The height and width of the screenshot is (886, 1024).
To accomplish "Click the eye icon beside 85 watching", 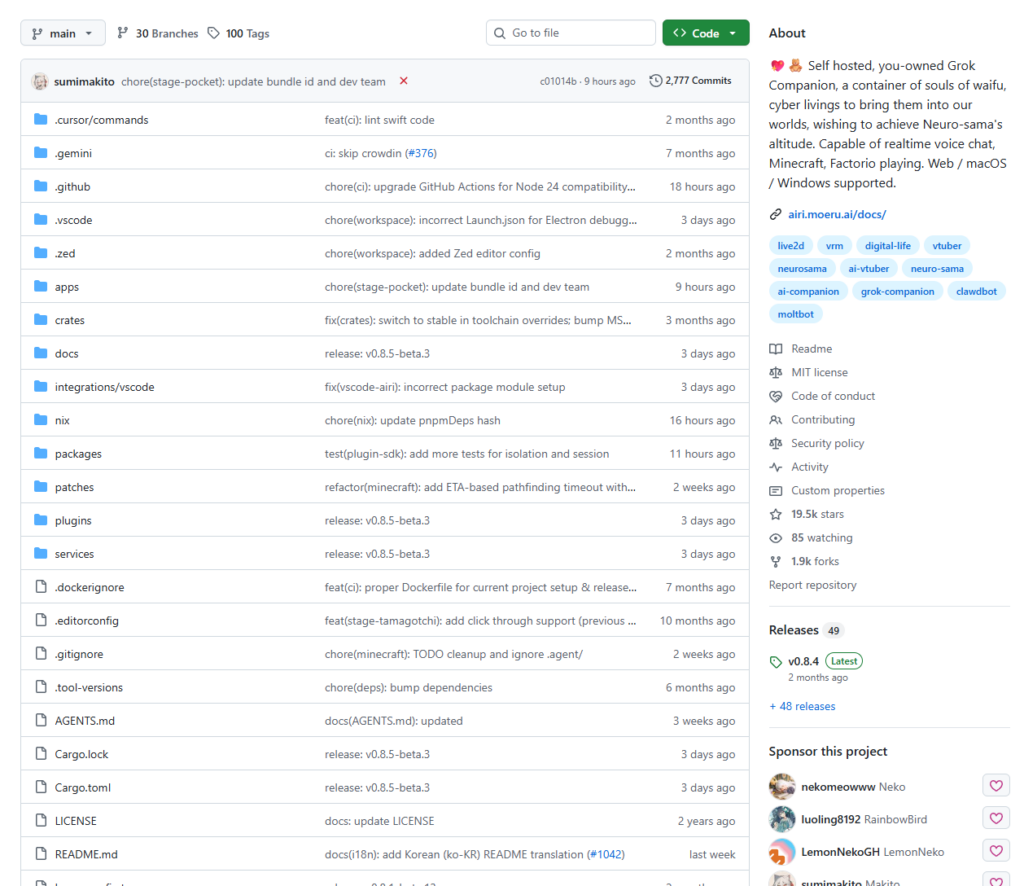I will point(776,538).
